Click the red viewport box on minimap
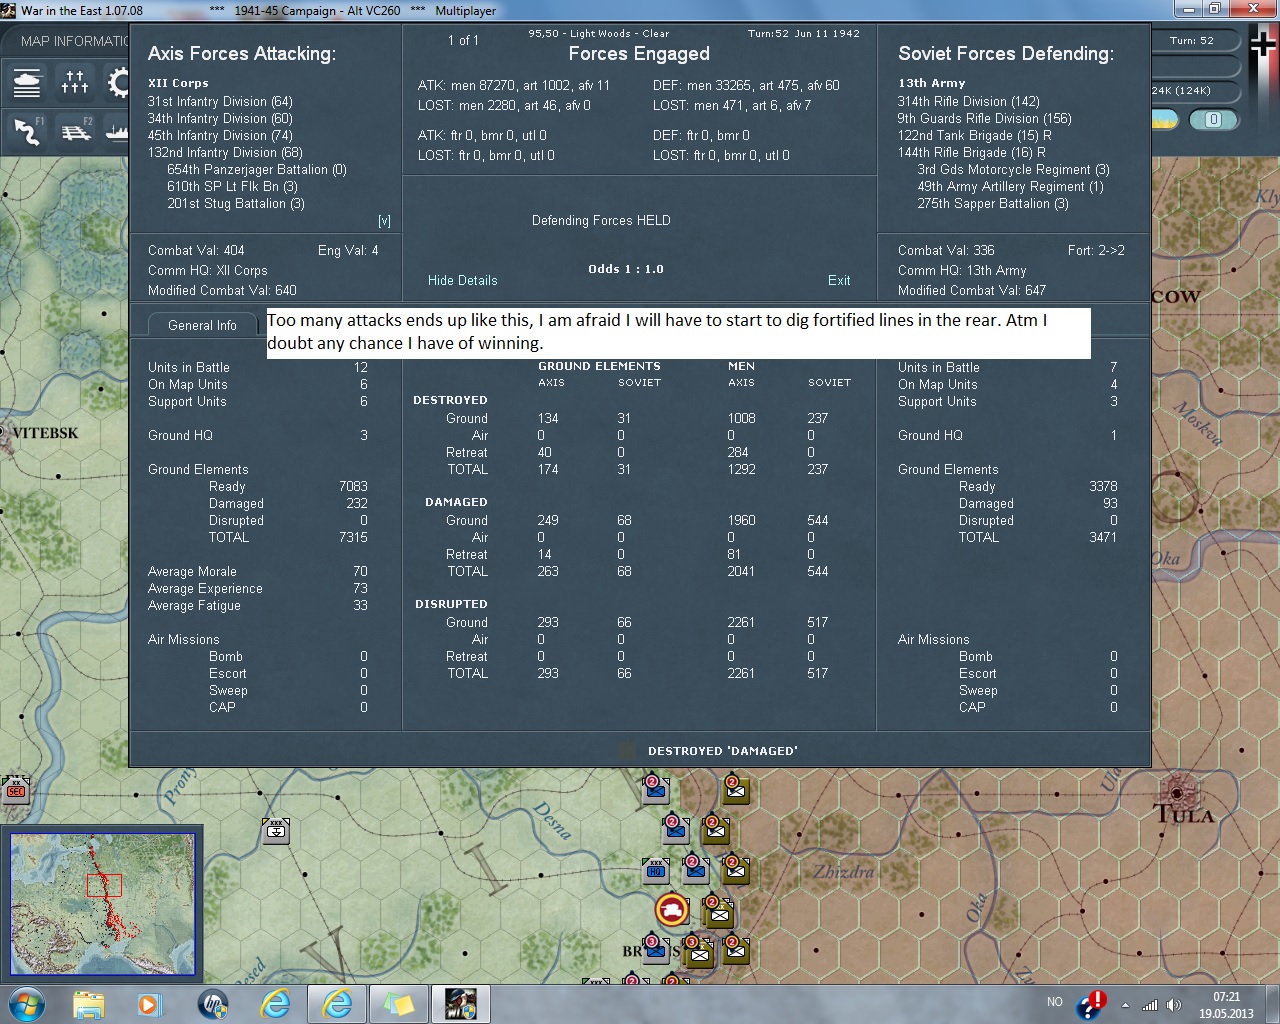1280x1024 pixels. pyautogui.click(x=104, y=885)
